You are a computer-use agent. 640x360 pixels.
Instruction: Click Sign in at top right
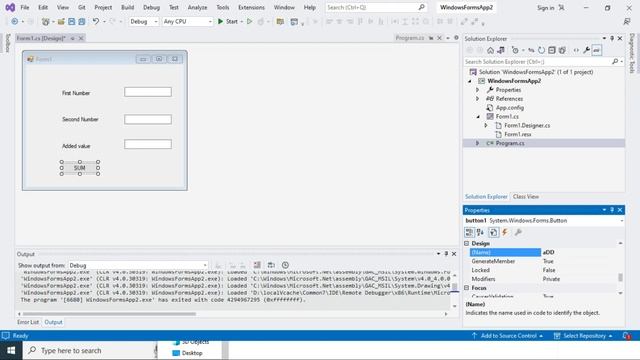point(546,8)
